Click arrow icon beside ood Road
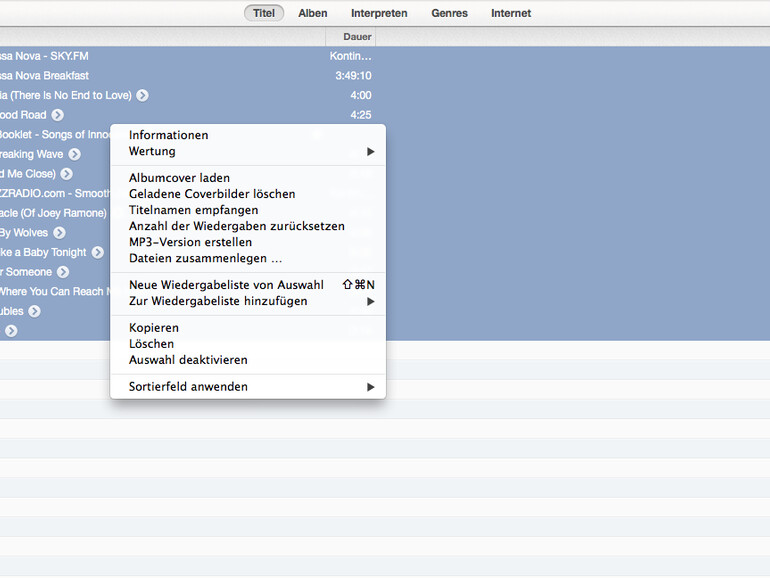The height and width of the screenshot is (578, 770). 57,115
